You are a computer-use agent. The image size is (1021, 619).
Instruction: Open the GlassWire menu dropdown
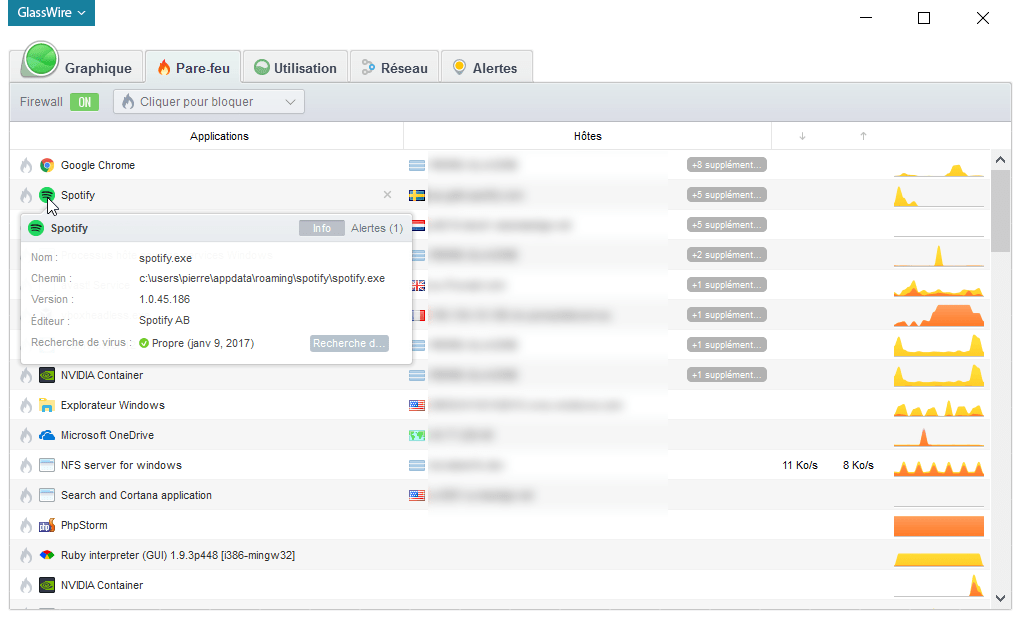tap(51, 12)
